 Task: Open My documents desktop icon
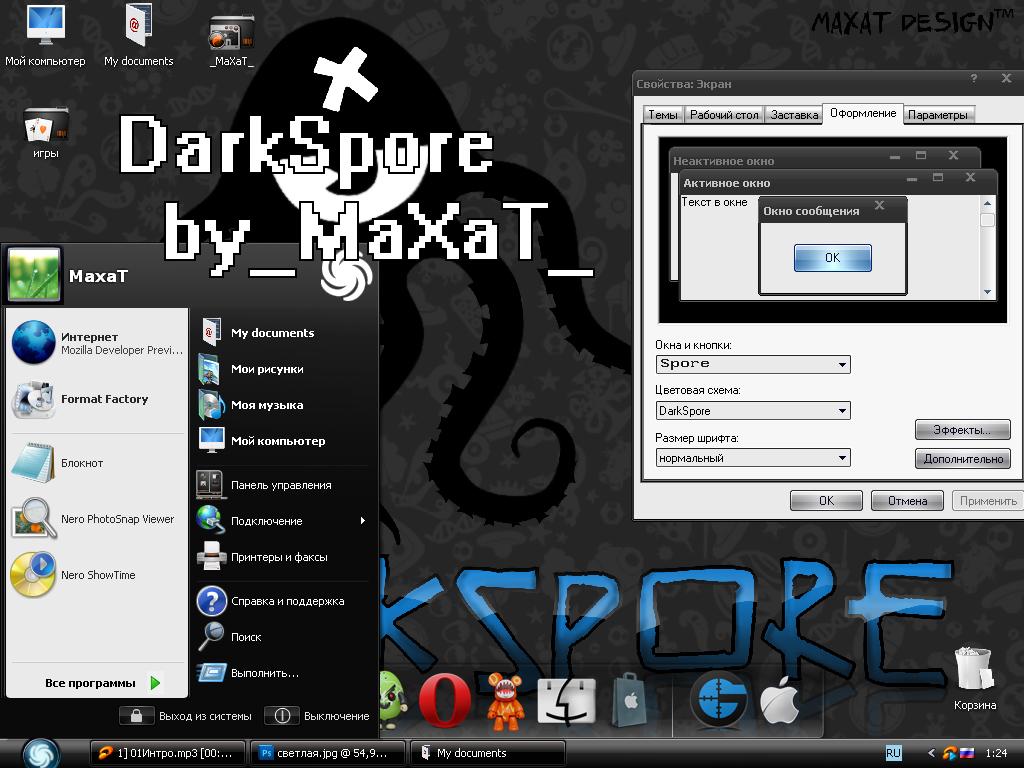(138, 36)
